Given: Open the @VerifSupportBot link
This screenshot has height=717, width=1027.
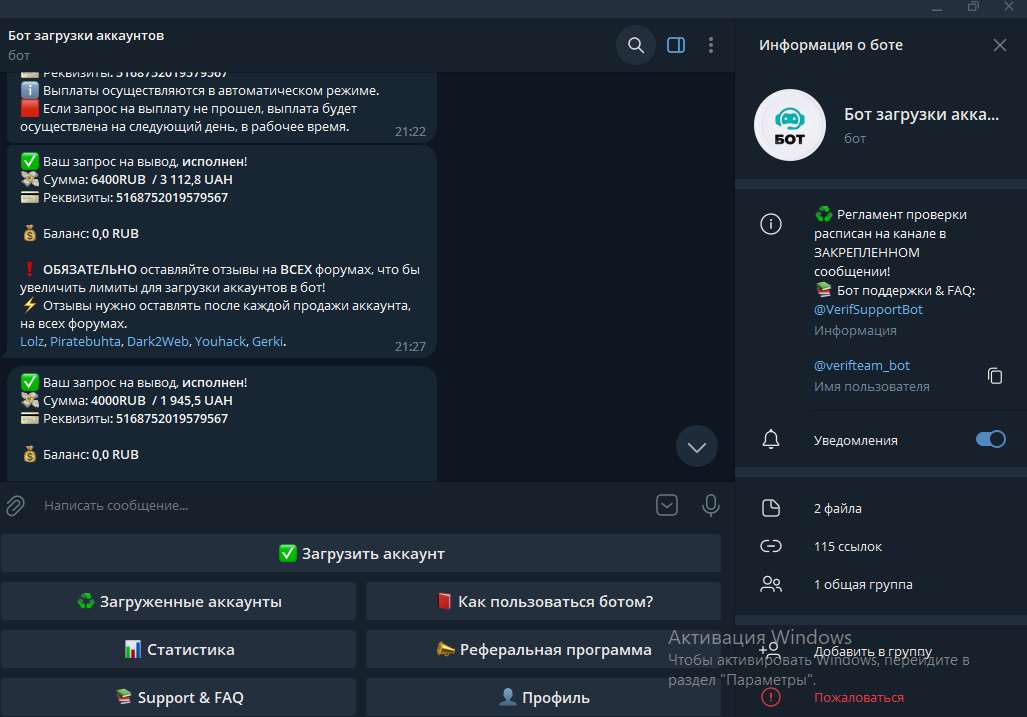Looking at the screenshot, I should click(868, 310).
